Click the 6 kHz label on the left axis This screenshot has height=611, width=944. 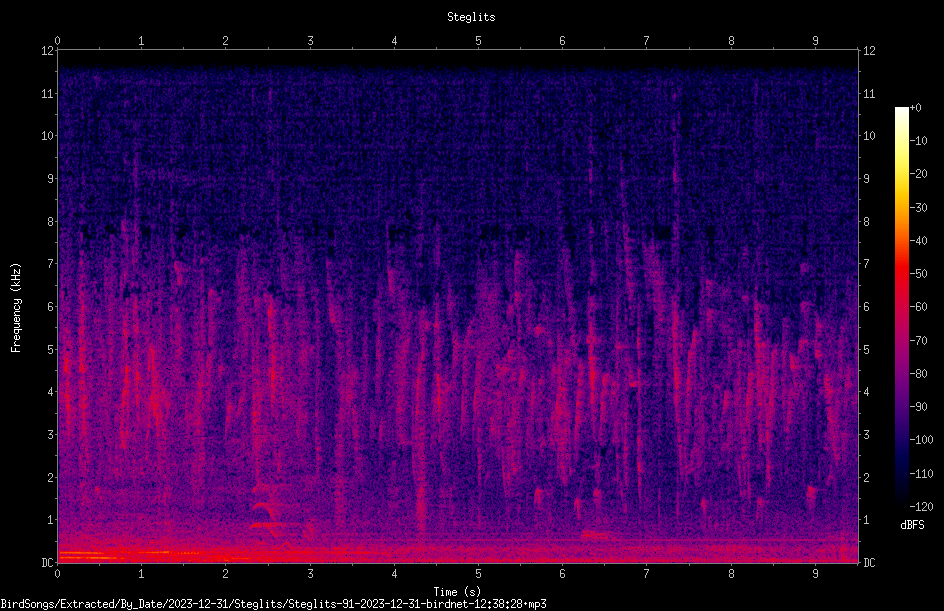pyautogui.click(x=51, y=306)
